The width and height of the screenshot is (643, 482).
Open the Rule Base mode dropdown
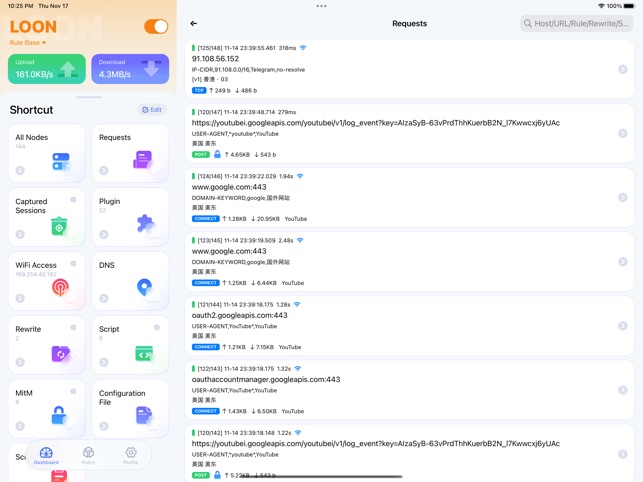(28, 43)
